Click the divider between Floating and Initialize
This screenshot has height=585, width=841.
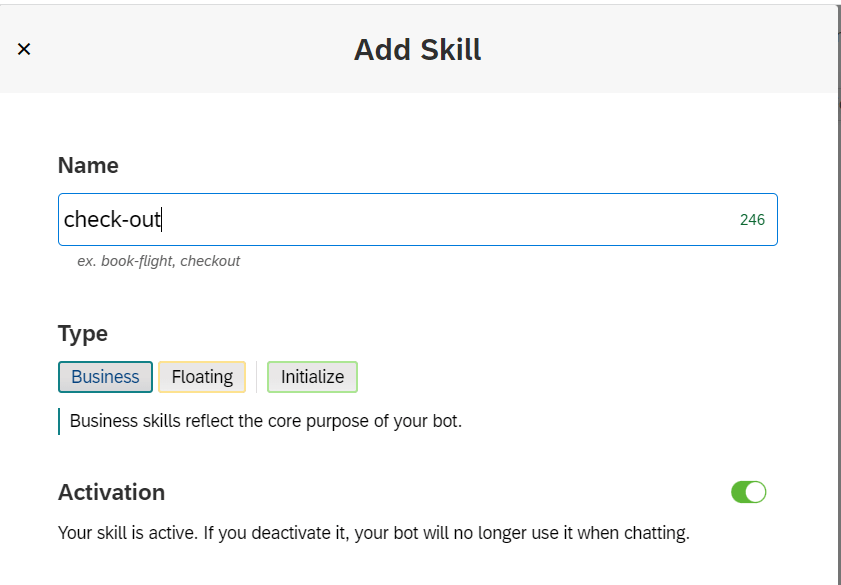[x=257, y=377]
